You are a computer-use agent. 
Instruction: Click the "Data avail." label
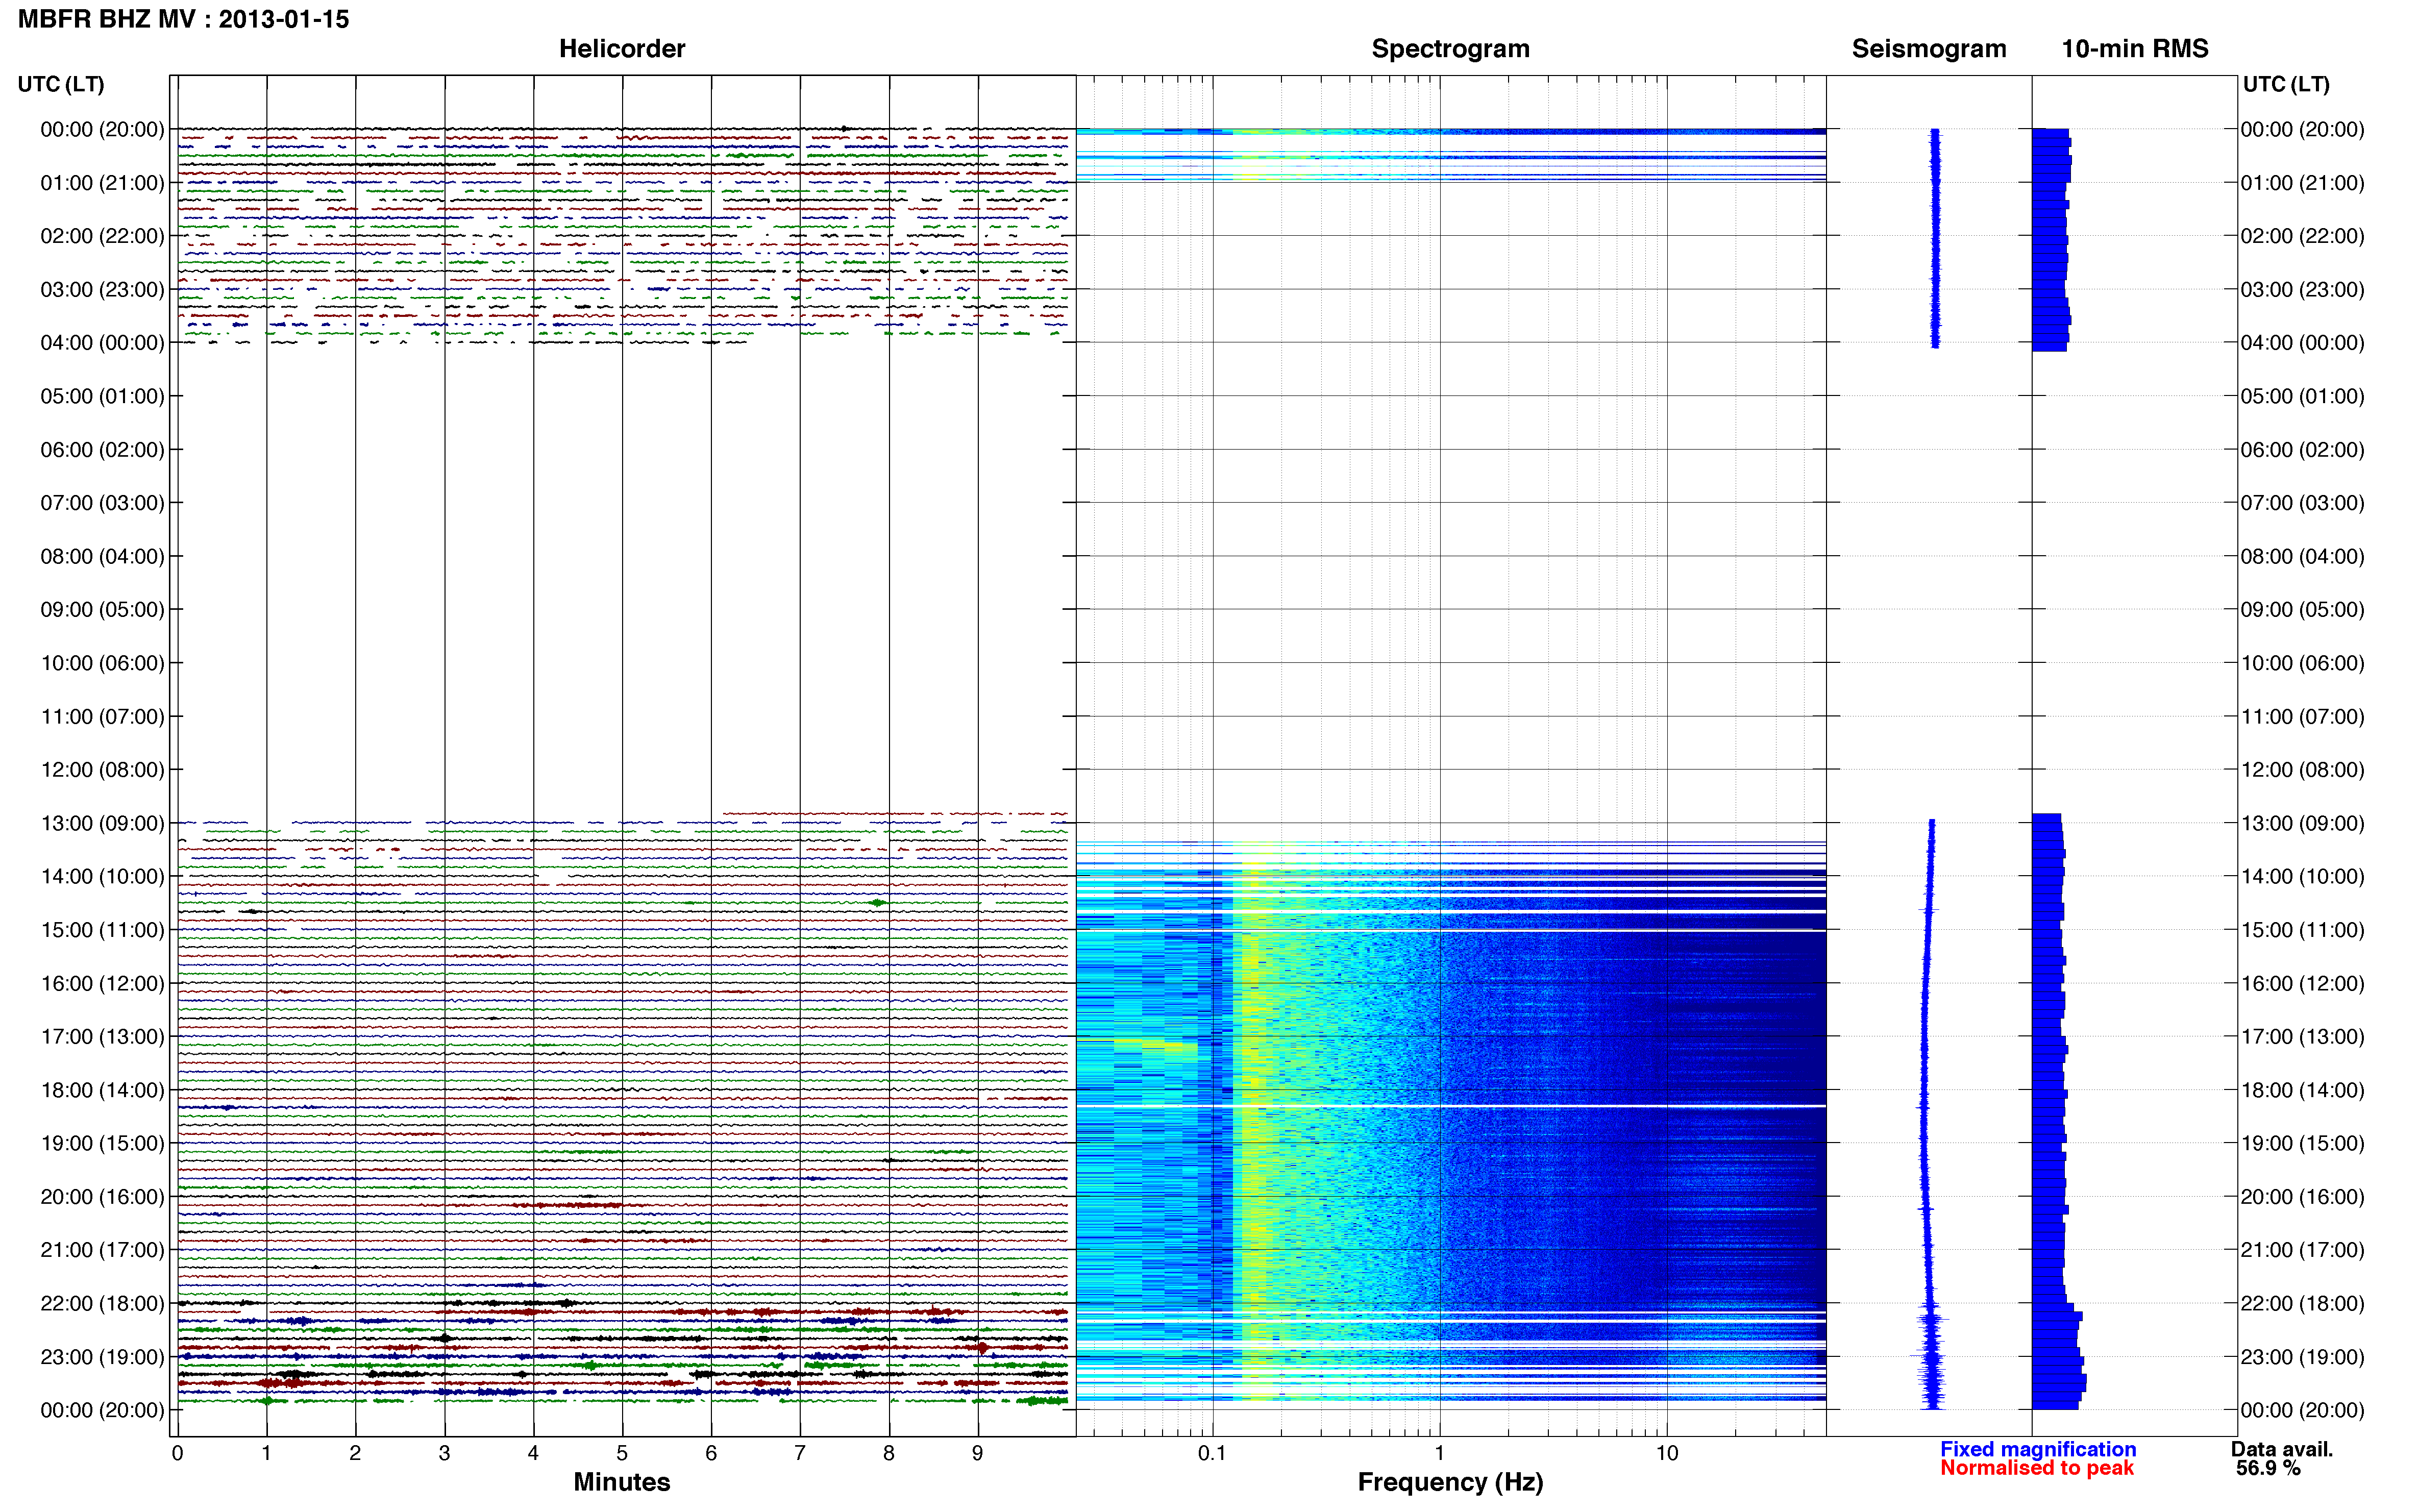click(2281, 1449)
